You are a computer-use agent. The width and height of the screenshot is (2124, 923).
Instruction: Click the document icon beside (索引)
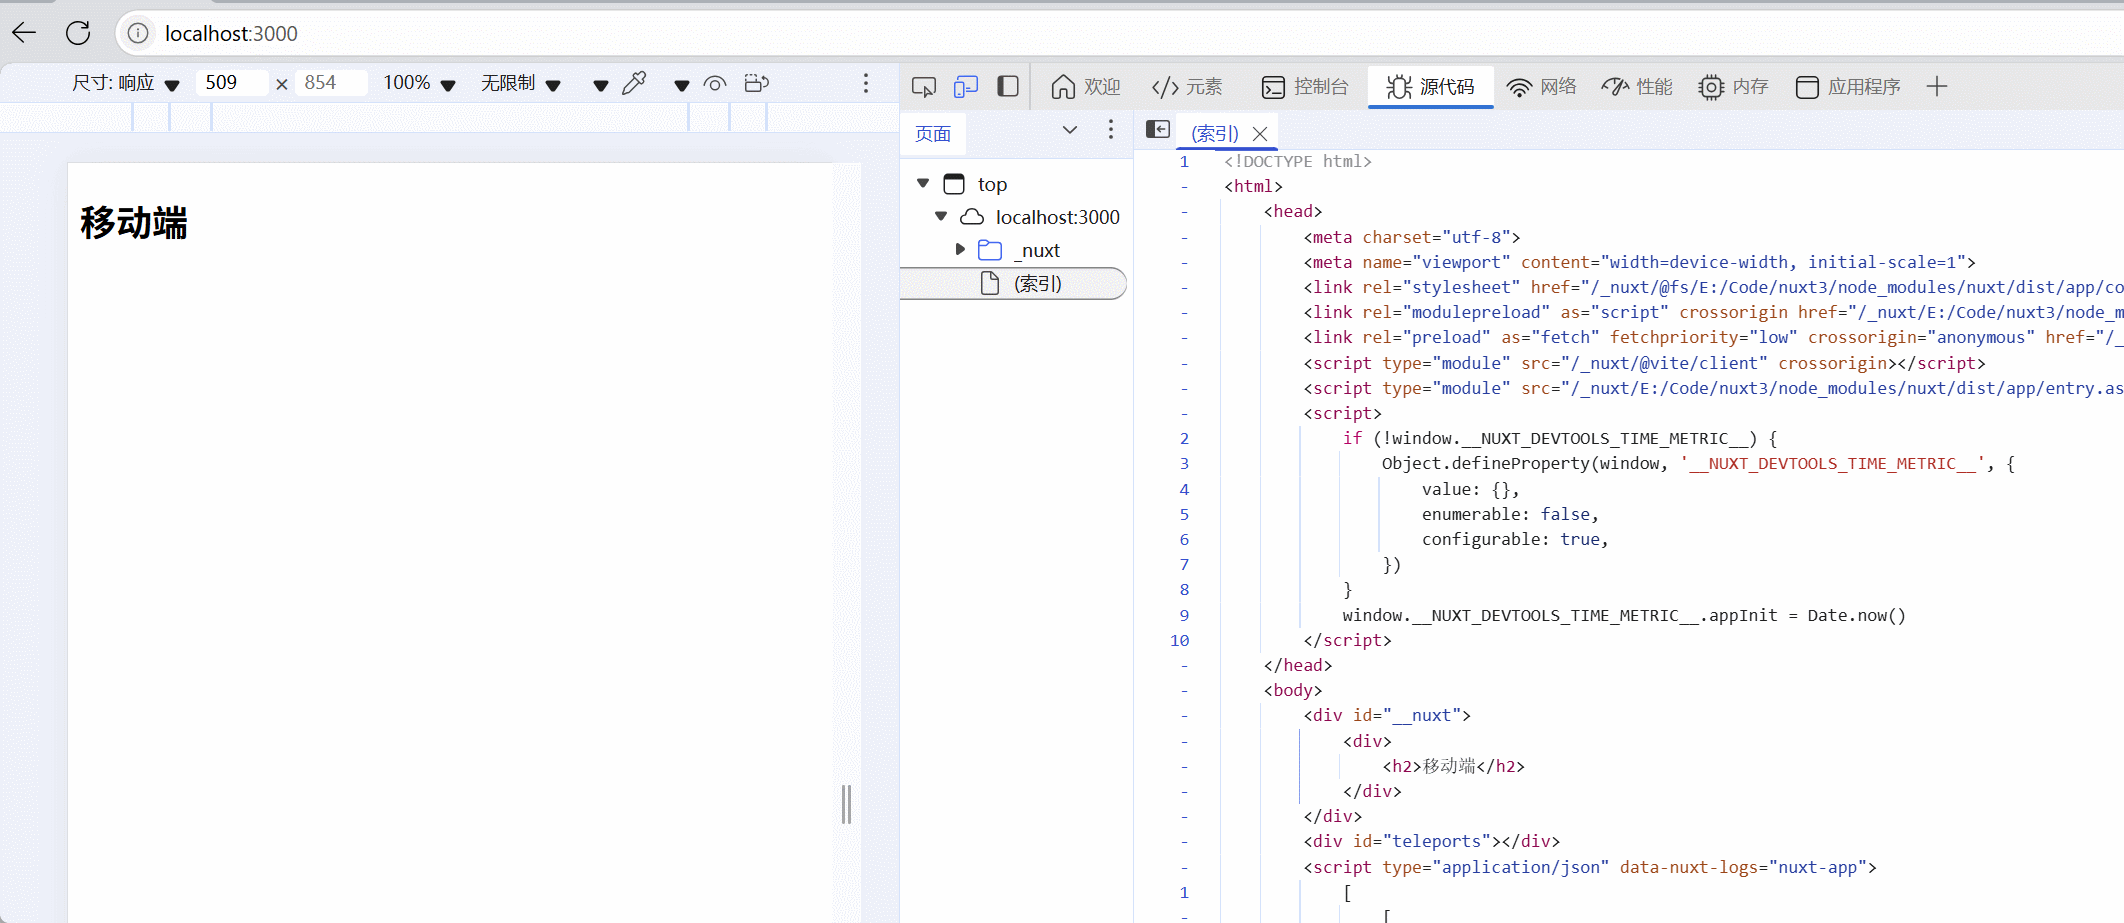(990, 283)
